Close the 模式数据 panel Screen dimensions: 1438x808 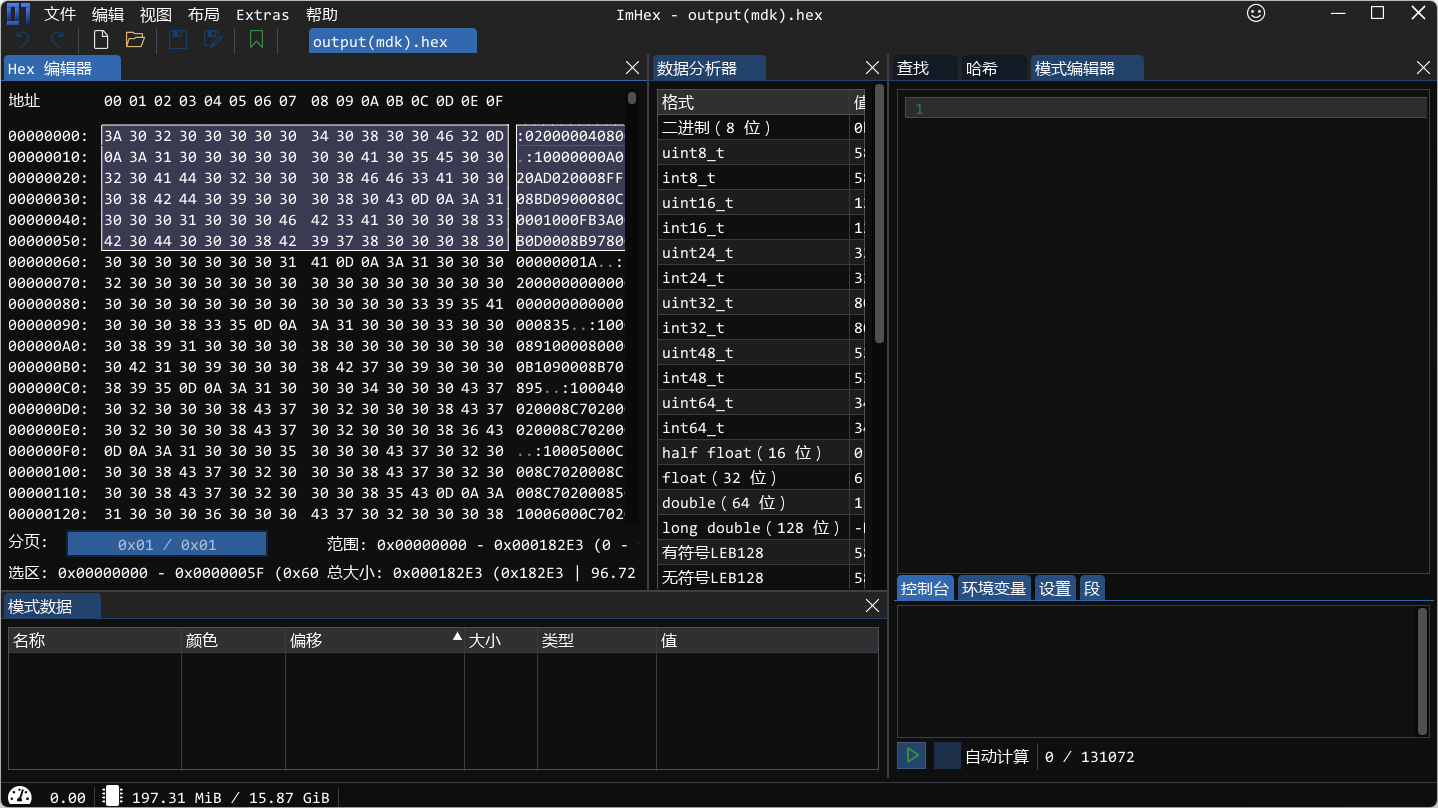[x=872, y=606]
